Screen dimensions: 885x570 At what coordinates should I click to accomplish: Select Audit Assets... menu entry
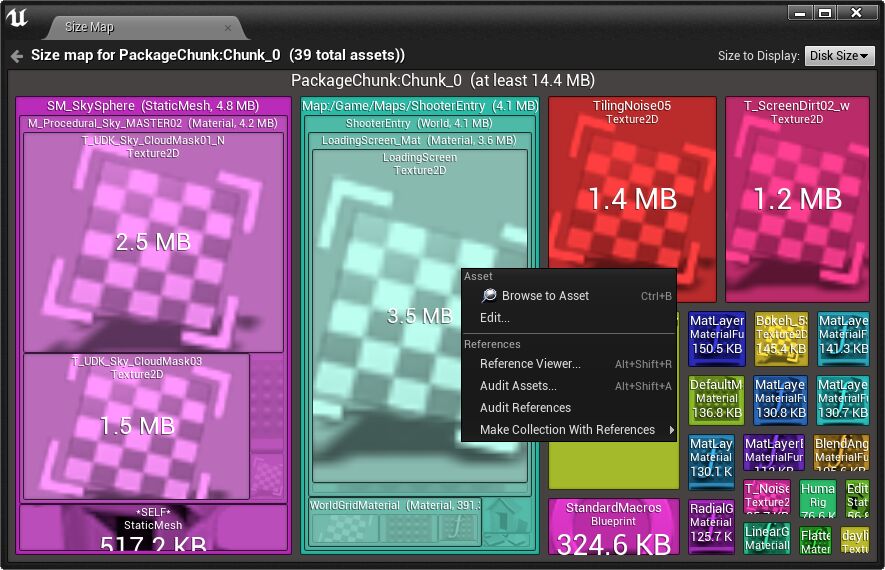tap(518, 386)
